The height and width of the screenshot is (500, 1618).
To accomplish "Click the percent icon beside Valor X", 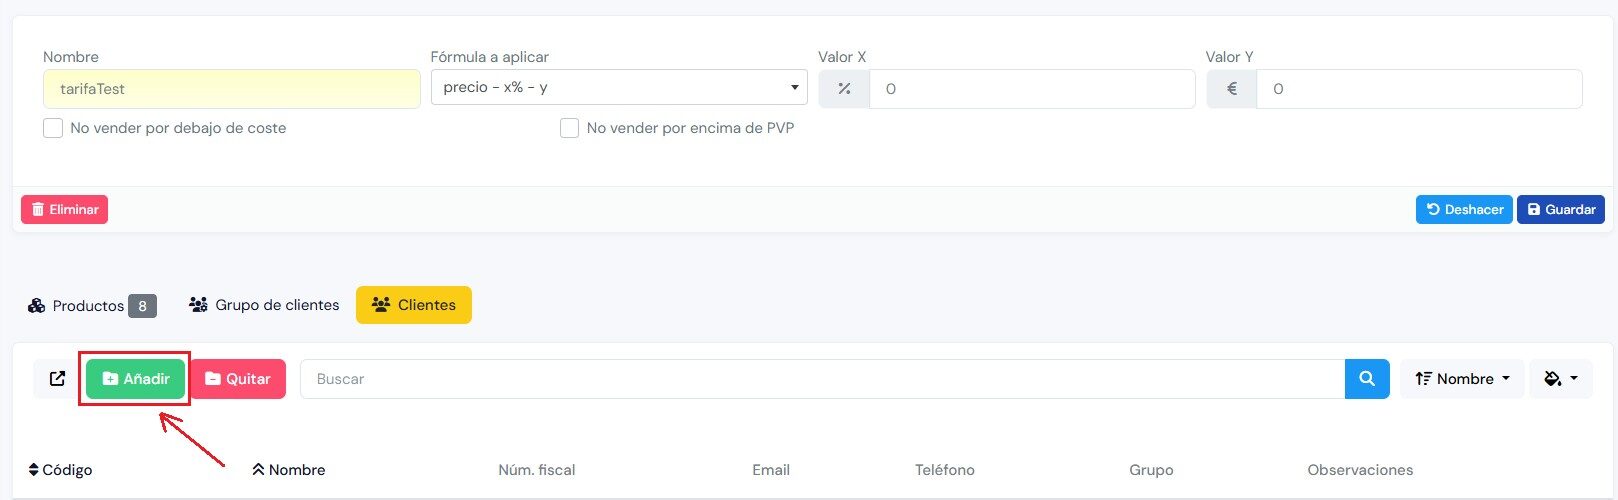I will pyautogui.click(x=844, y=89).
